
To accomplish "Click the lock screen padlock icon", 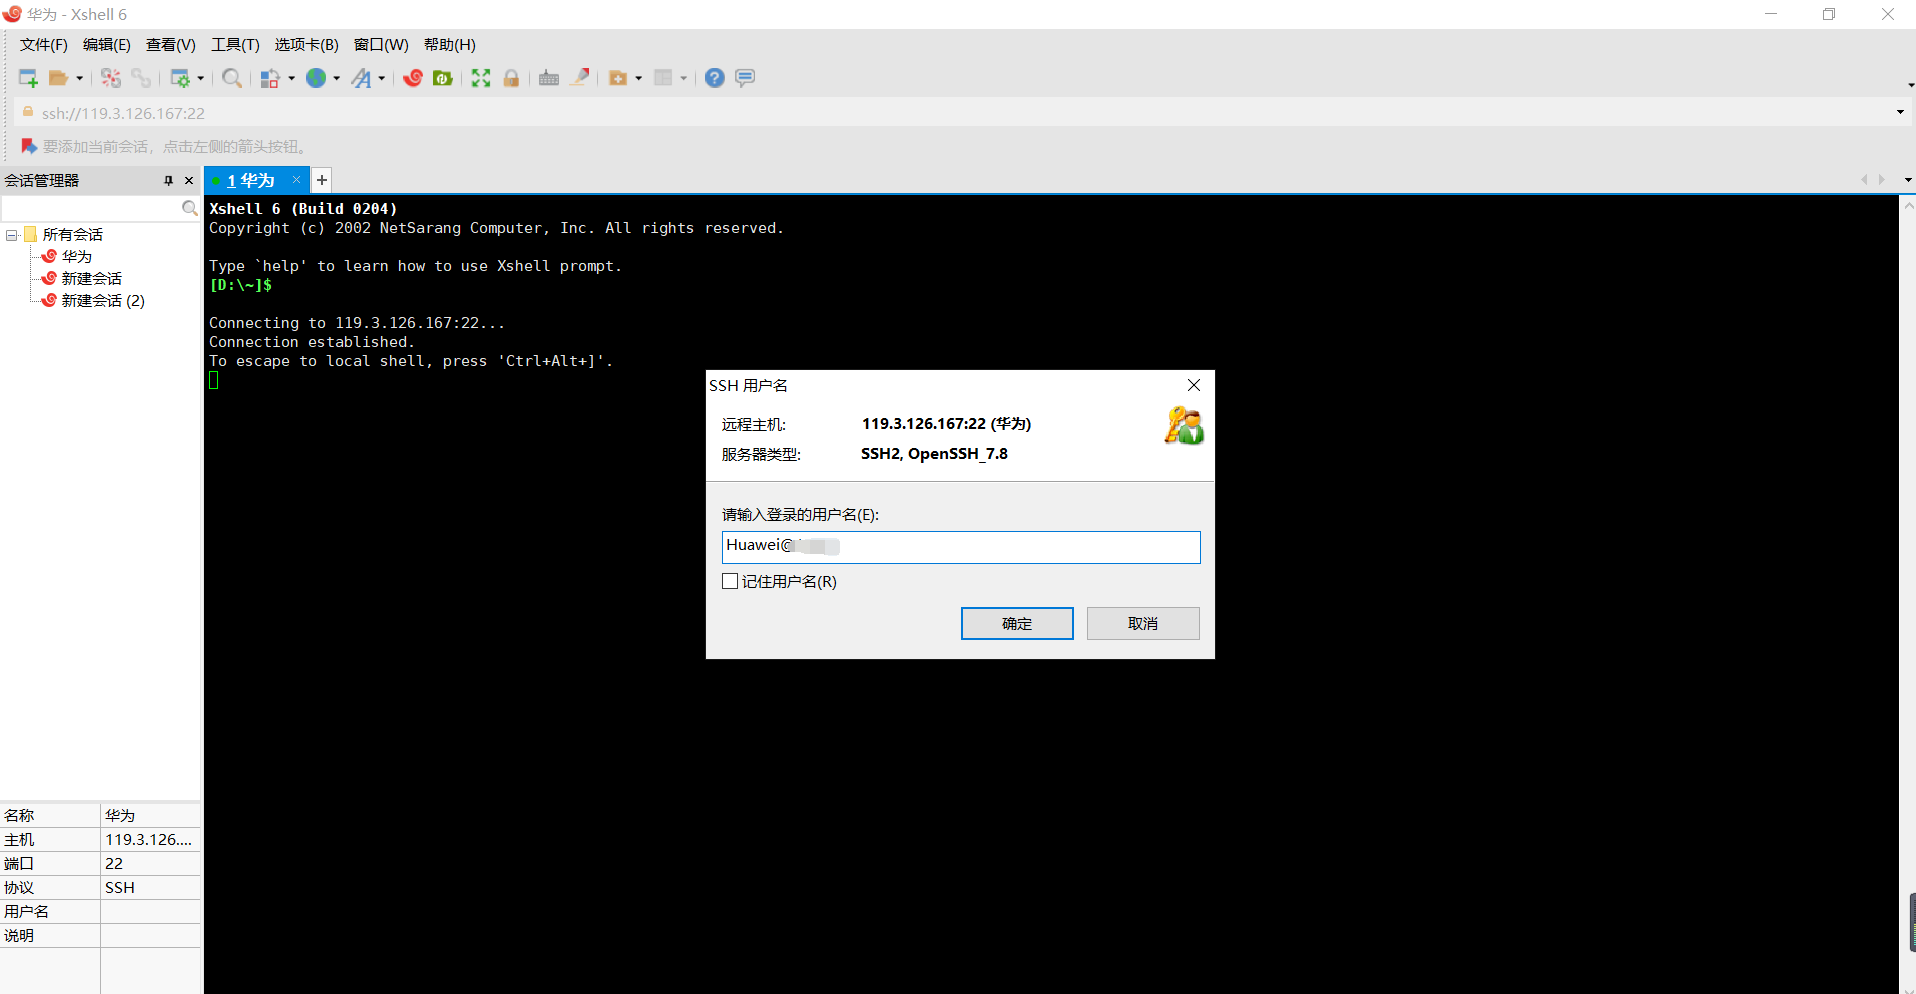I will coord(511,78).
